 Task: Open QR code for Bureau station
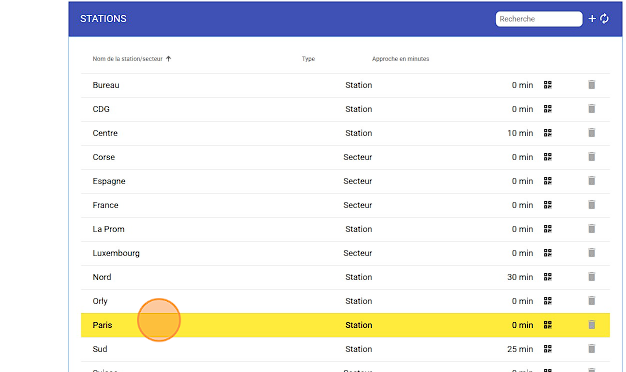[x=548, y=85]
